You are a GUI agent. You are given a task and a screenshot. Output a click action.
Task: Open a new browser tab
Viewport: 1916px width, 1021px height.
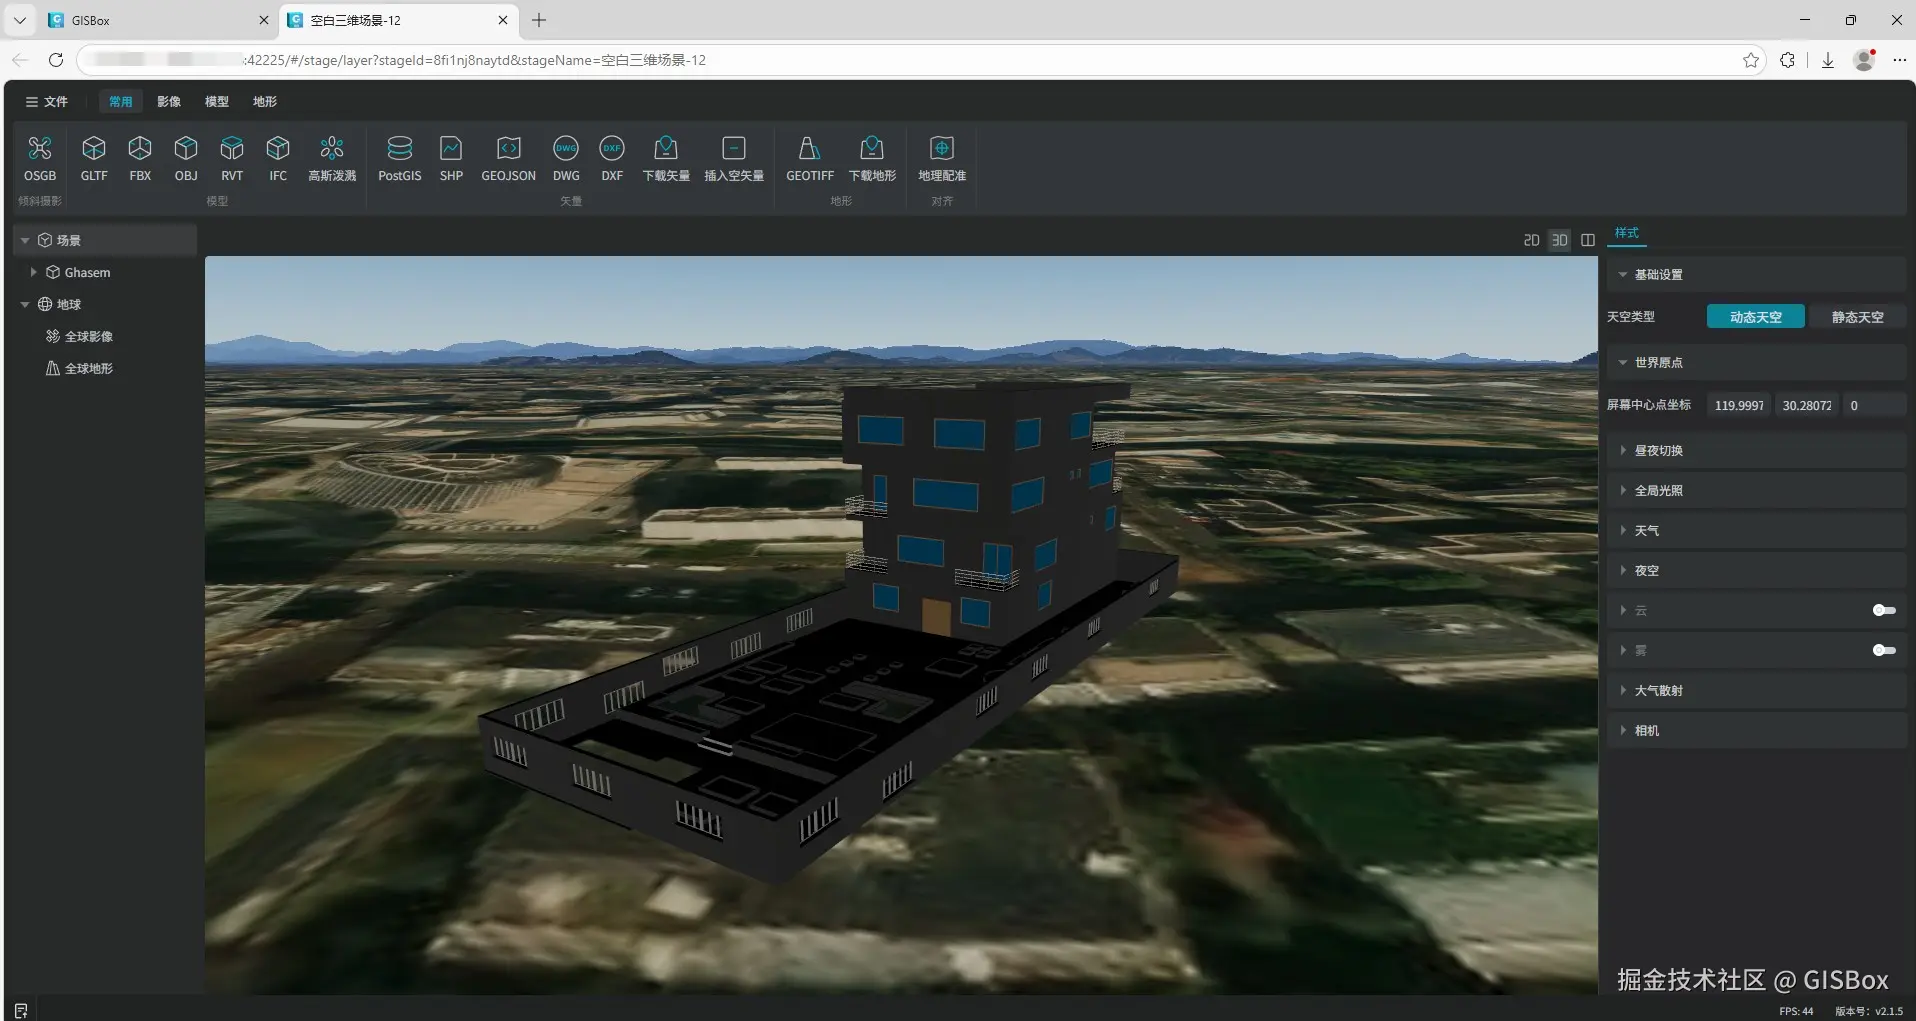539,20
